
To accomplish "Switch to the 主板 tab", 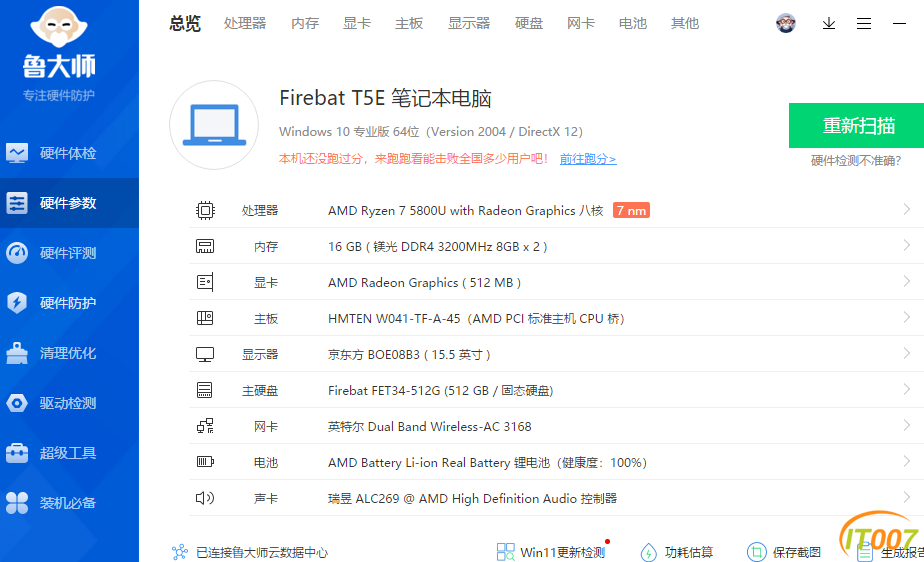I will coord(409,24).
